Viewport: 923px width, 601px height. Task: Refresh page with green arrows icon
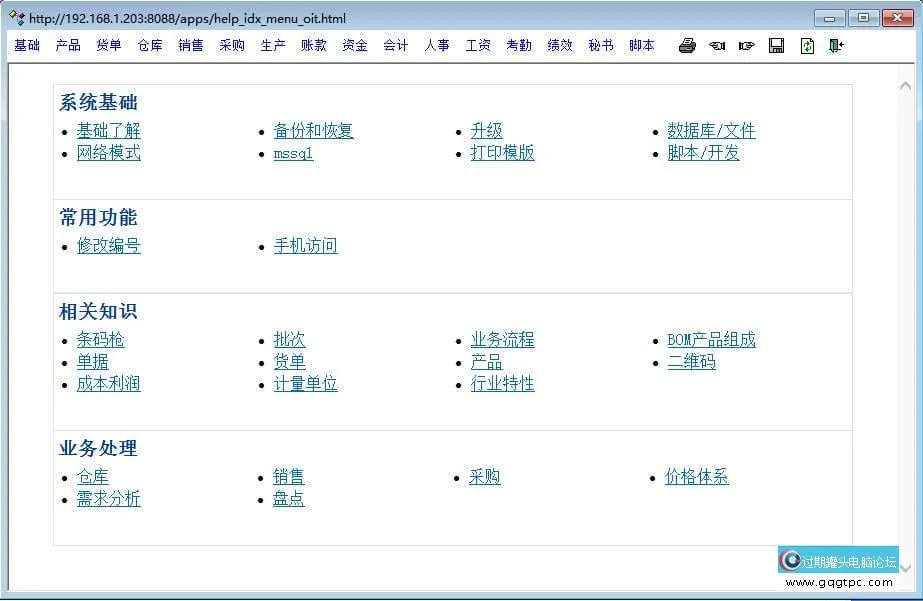[807, 45]
